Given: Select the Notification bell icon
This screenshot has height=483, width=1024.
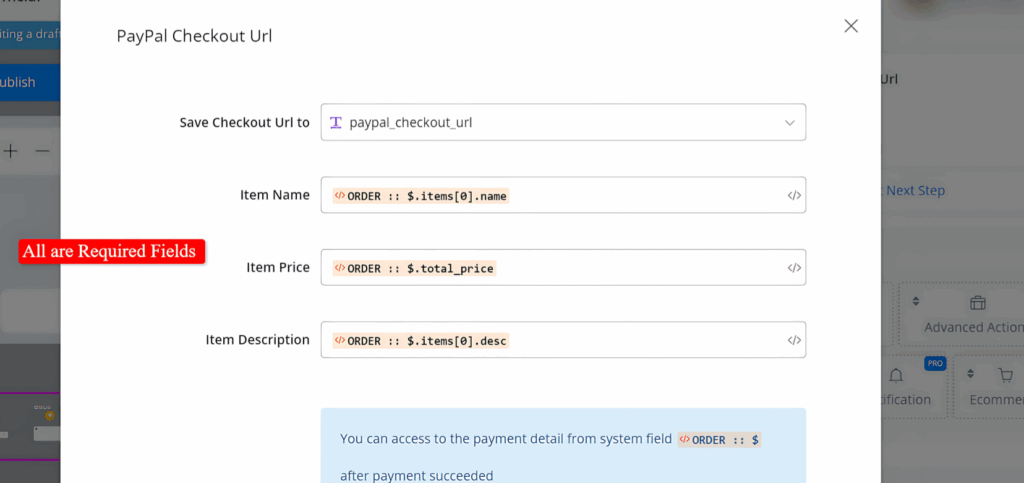Looking at the screenshot, I should pos(895,376).
